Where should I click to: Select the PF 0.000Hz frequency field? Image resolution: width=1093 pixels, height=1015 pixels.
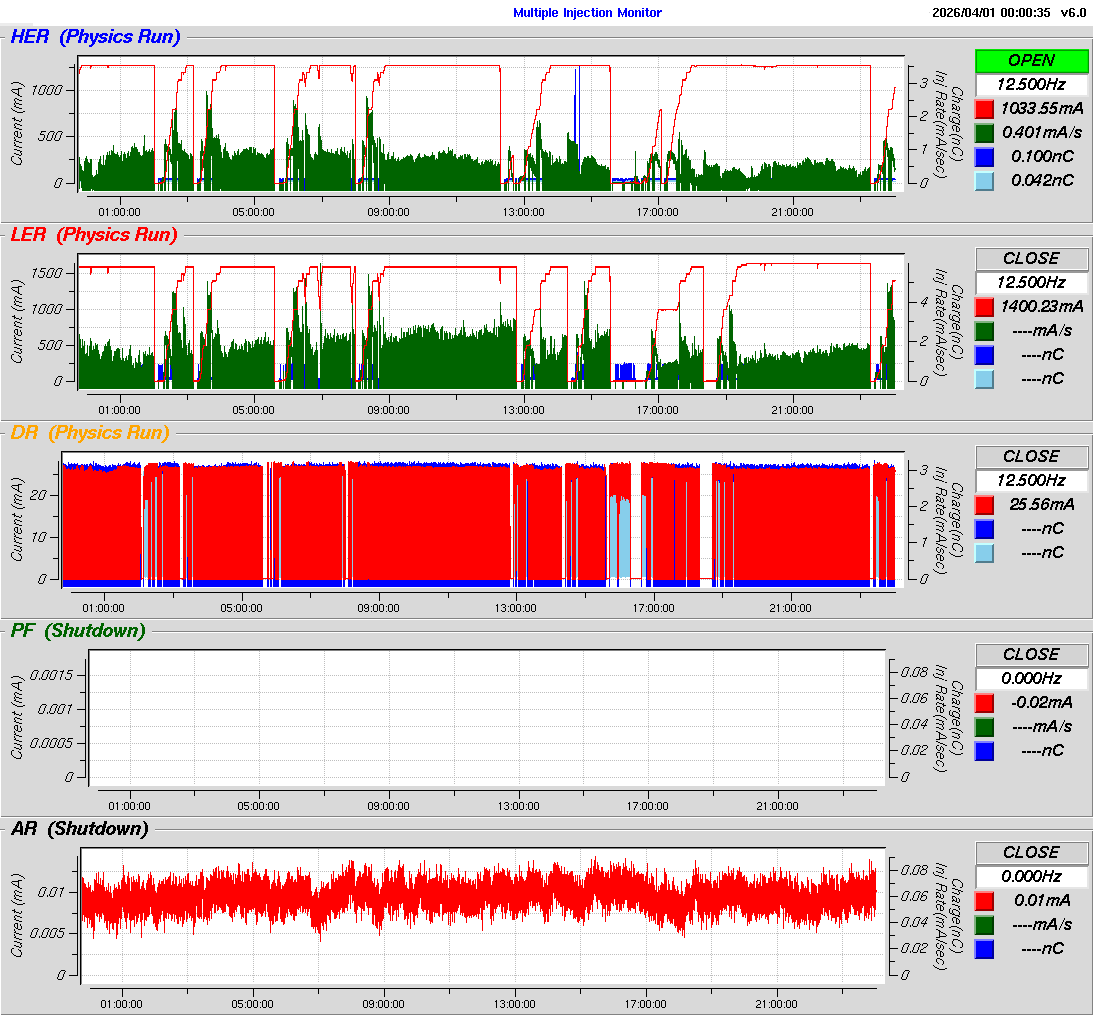coord(1031,678)
